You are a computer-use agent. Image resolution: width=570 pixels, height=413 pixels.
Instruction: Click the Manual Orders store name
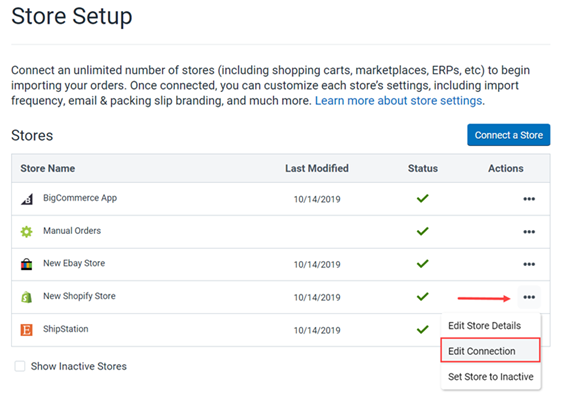coord(72,230)
